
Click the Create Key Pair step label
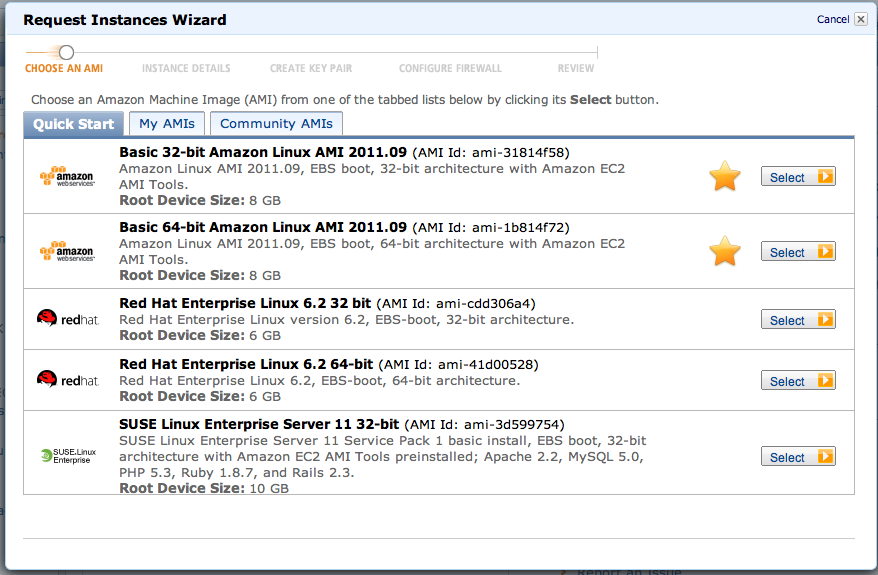311,68
